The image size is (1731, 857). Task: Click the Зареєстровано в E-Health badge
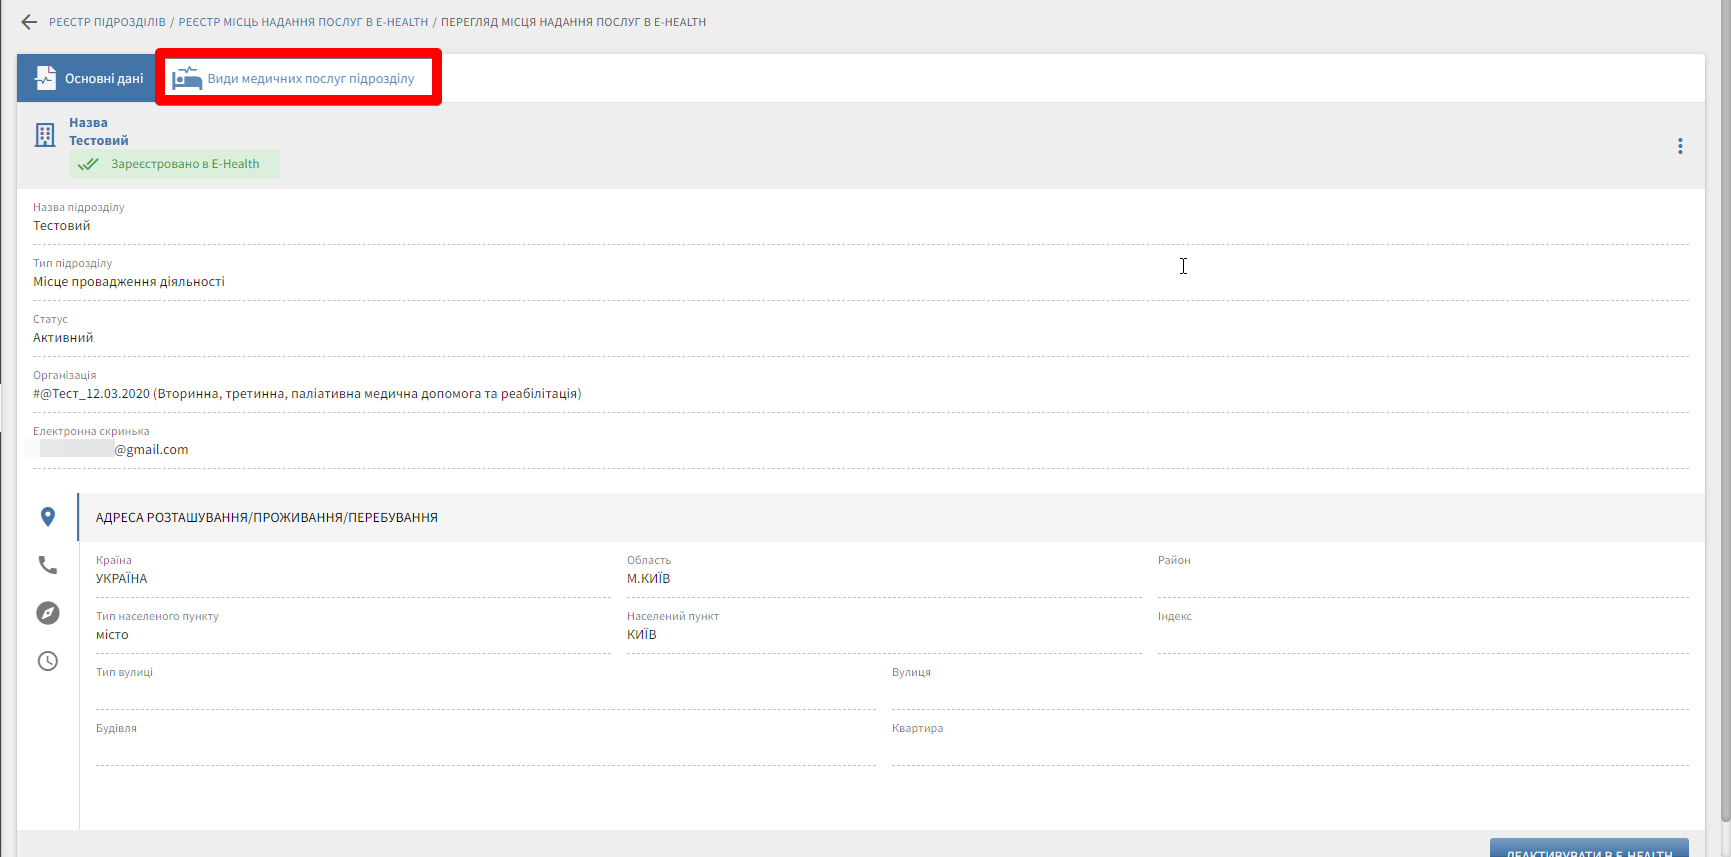(x=184, y=164)
